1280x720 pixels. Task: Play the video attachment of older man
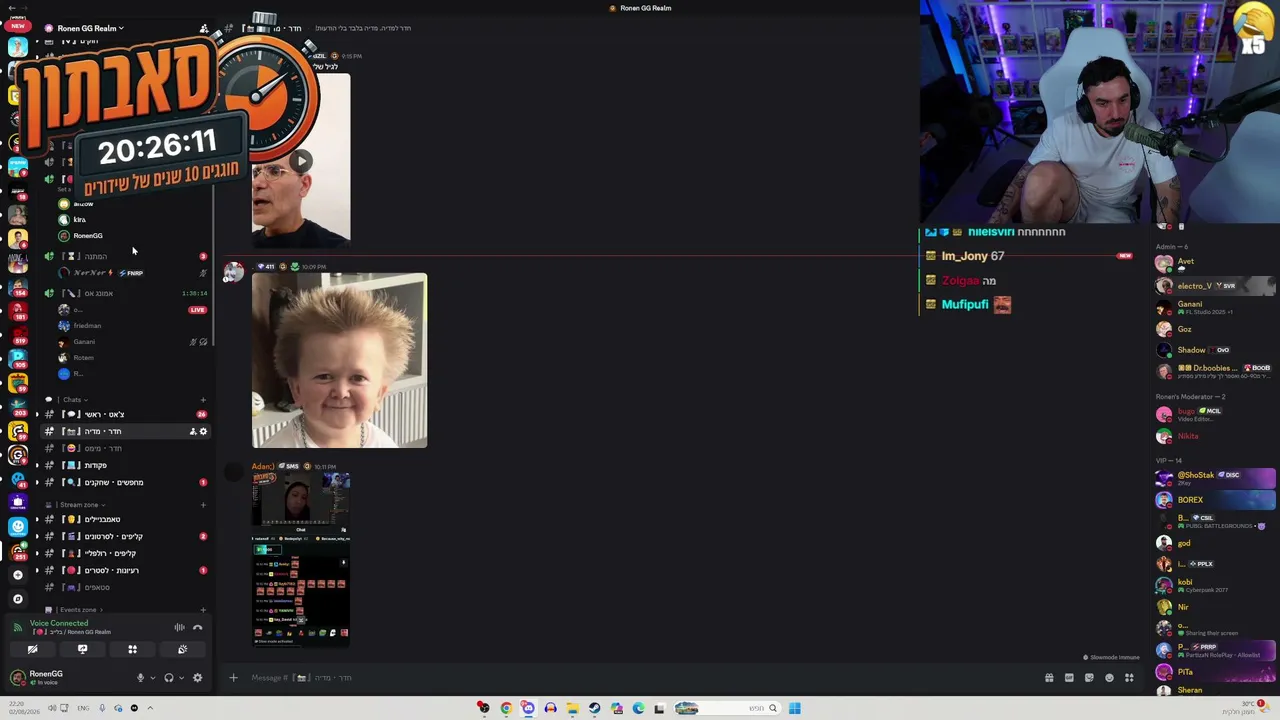[301, 160]
